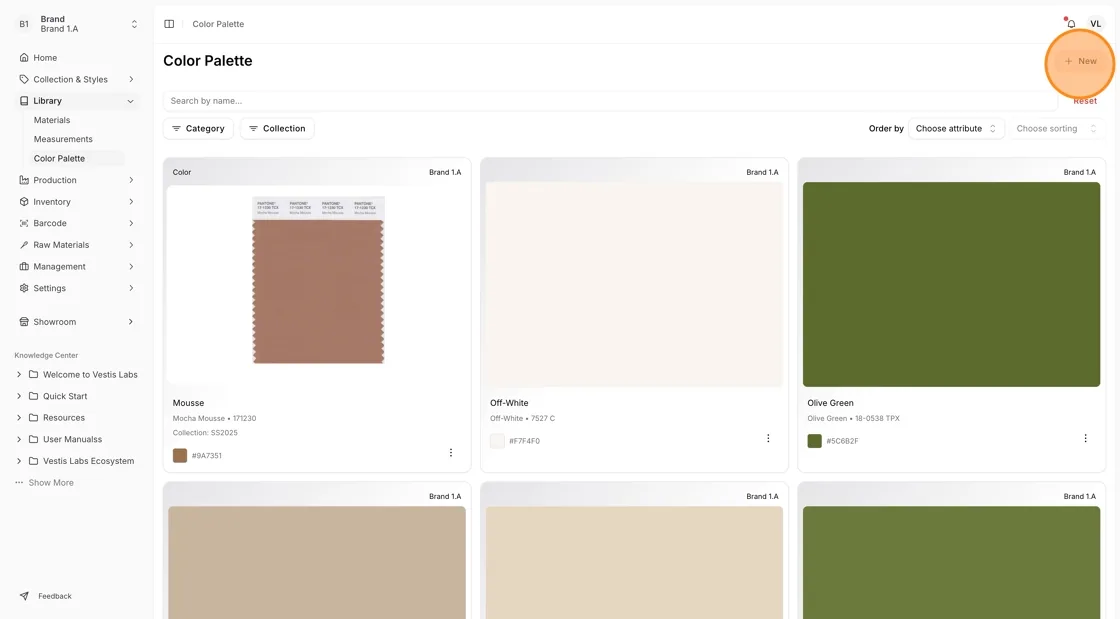
Task: Expand the Barcode menu chevron
Action: point(131,223)
